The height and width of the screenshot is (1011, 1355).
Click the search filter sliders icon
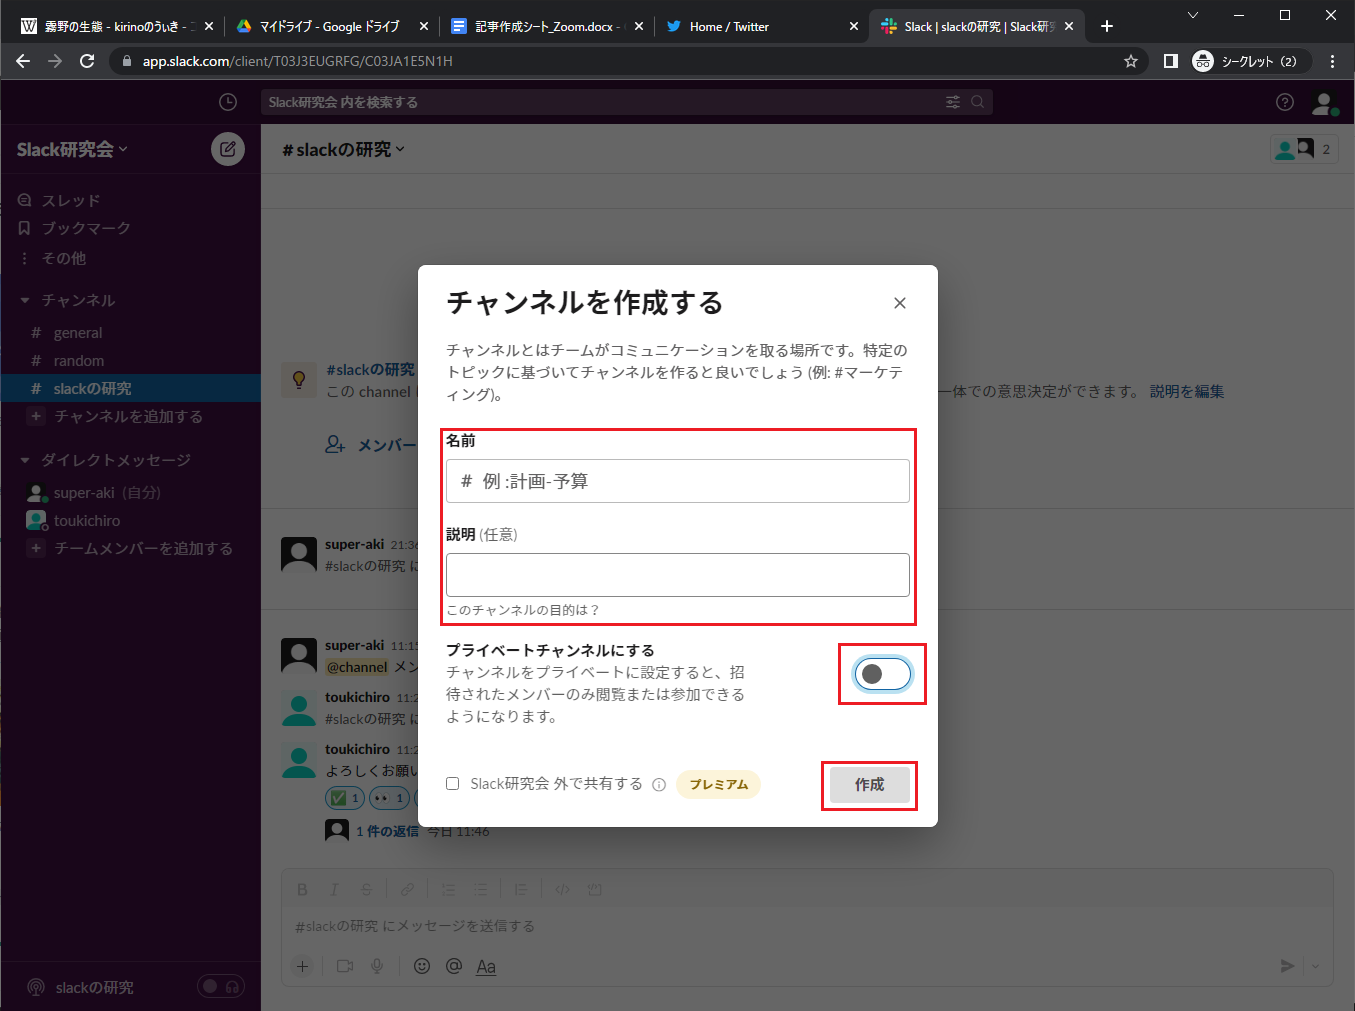click(x=952, y=102)
